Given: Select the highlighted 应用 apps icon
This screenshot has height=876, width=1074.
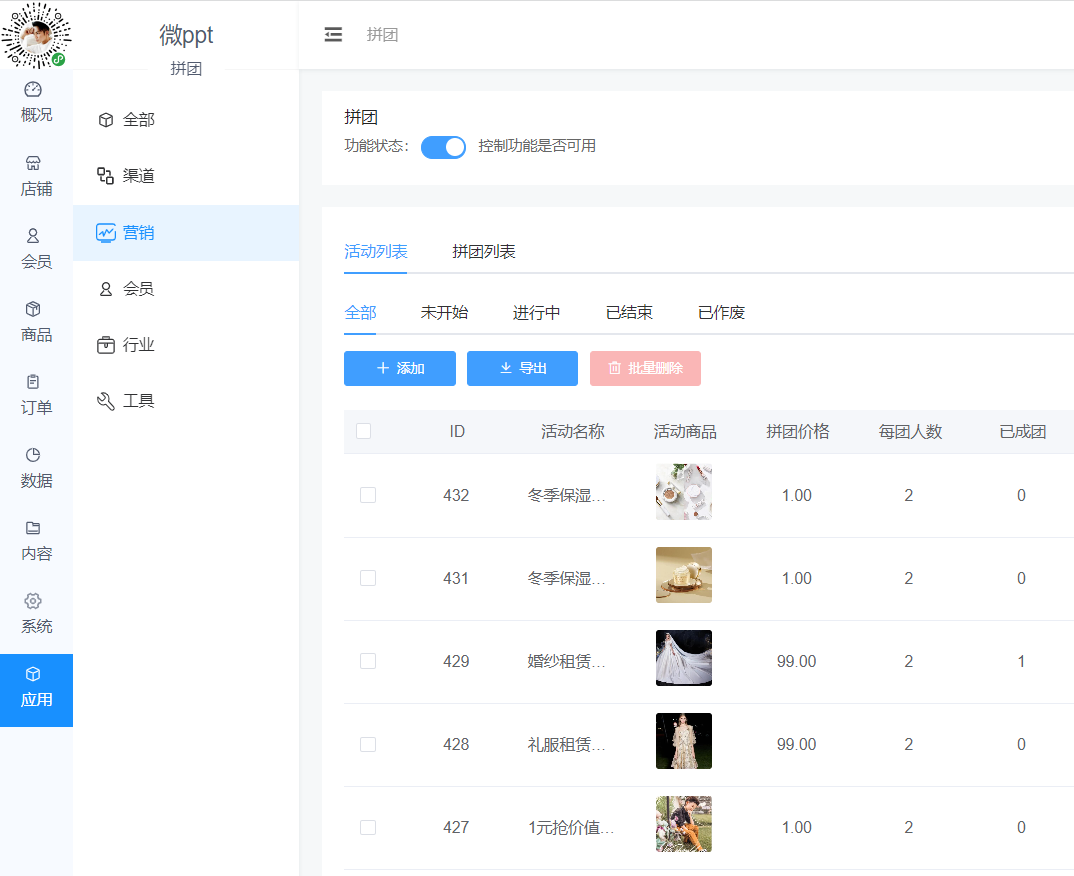Looking at the screenshot, I should tap(36, 690).
